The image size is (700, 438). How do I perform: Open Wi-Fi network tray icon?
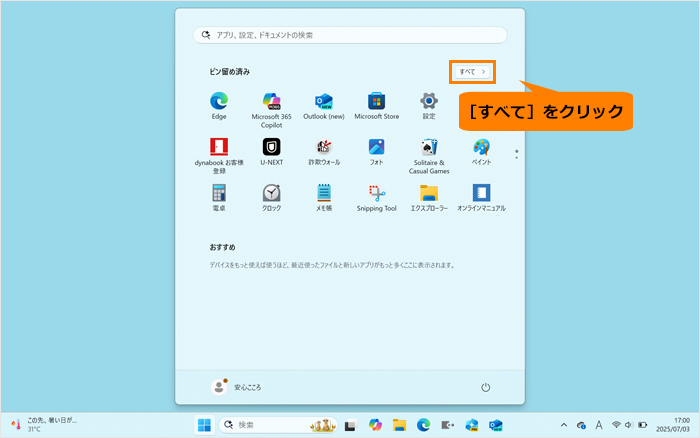616,425
